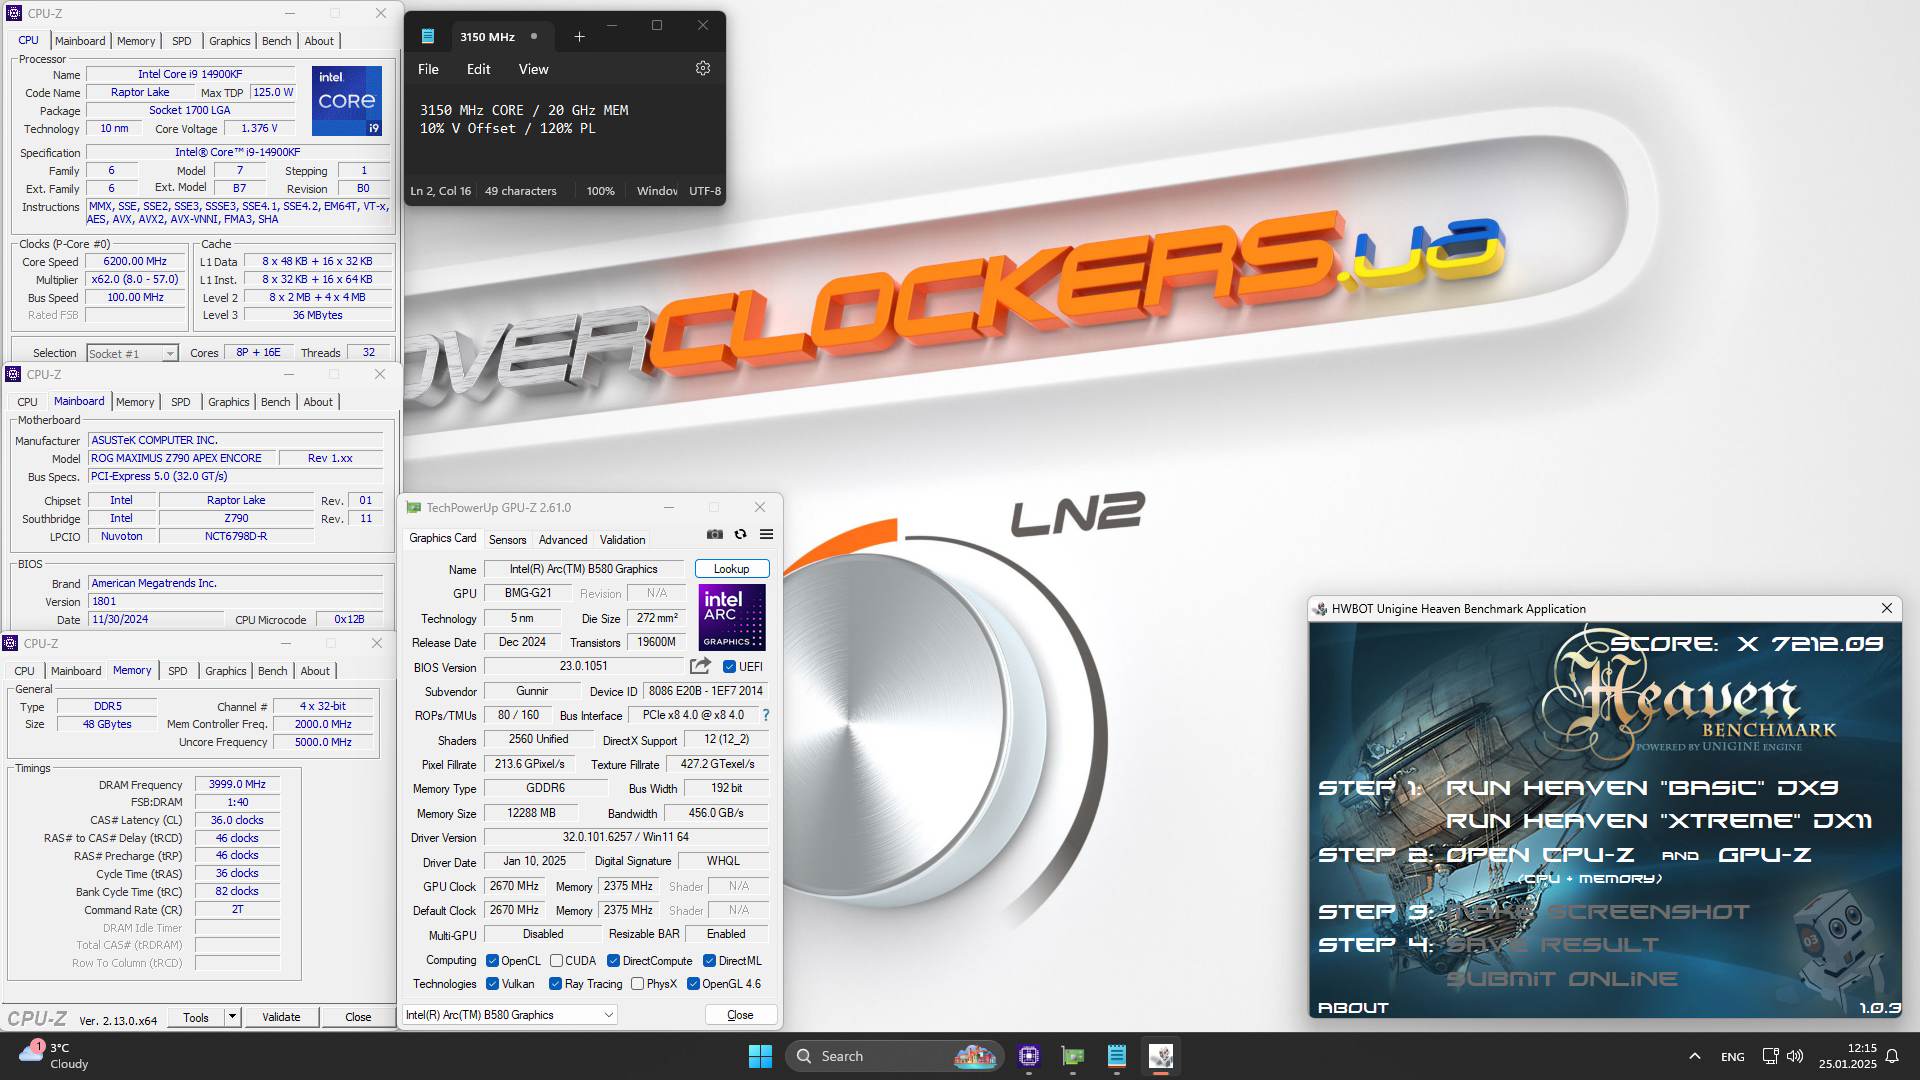Click Notepad app icon in title bar

click(428, 37)
